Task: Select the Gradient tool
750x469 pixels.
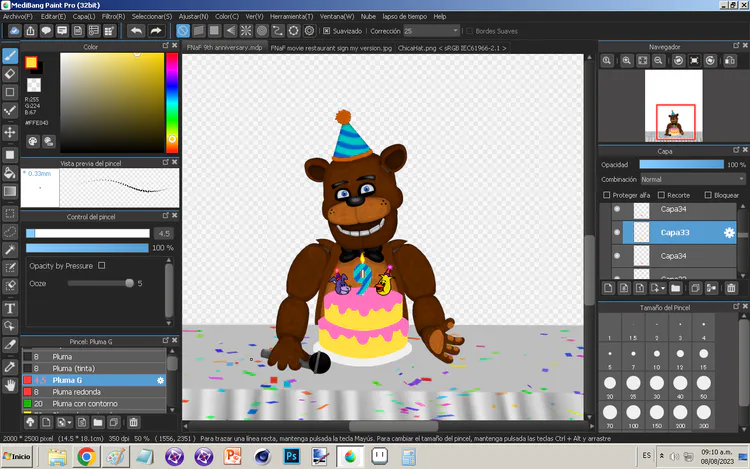Action: point(10,191)
